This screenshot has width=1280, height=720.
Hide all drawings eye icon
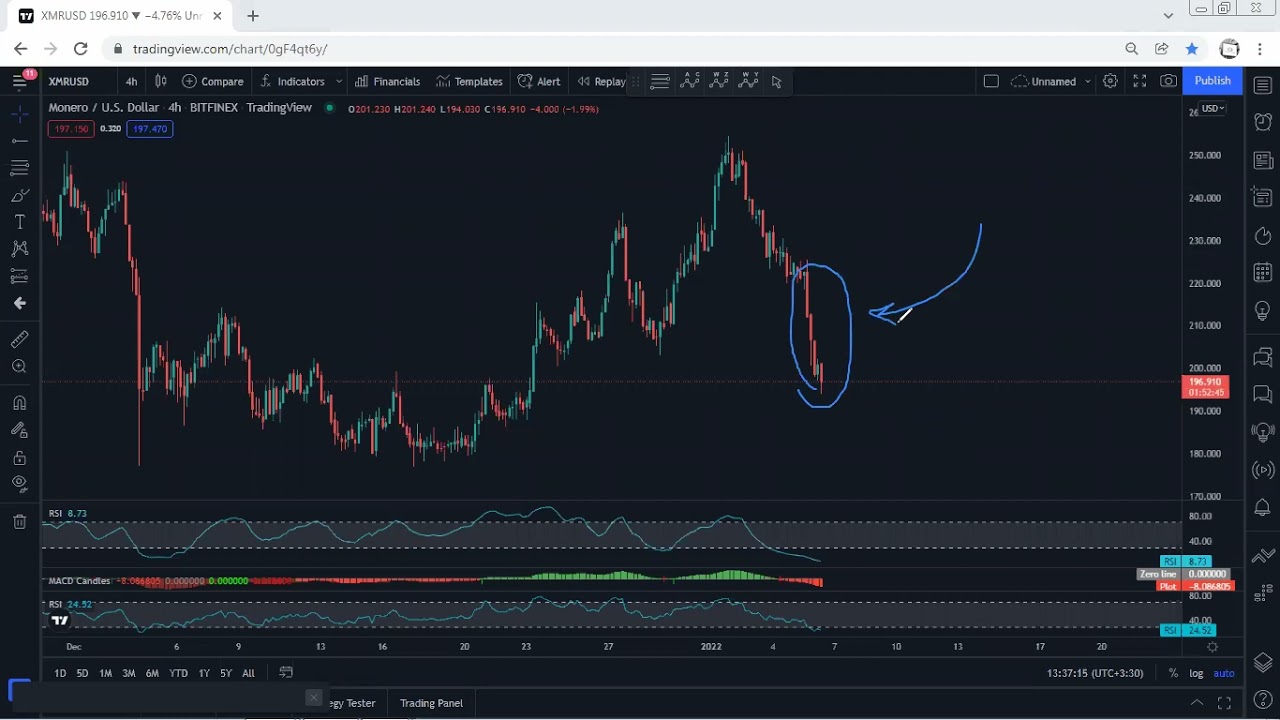(19, 484)
